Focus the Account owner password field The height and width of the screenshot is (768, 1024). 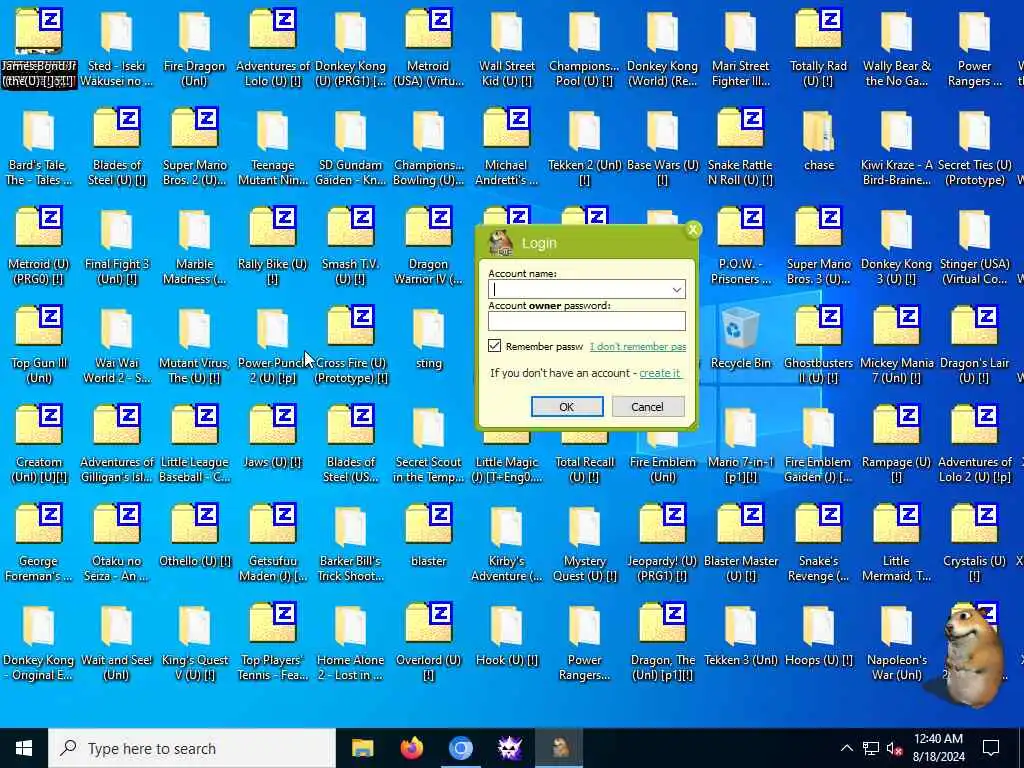point(586,321)
